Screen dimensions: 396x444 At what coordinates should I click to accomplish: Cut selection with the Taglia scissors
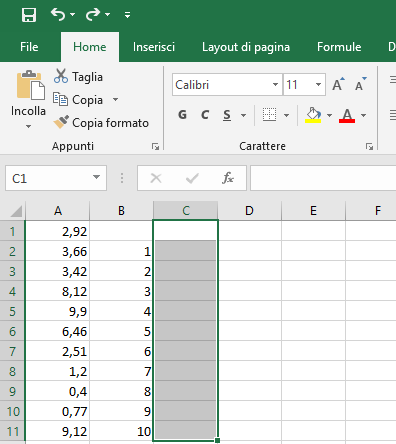tap(78, 77)
